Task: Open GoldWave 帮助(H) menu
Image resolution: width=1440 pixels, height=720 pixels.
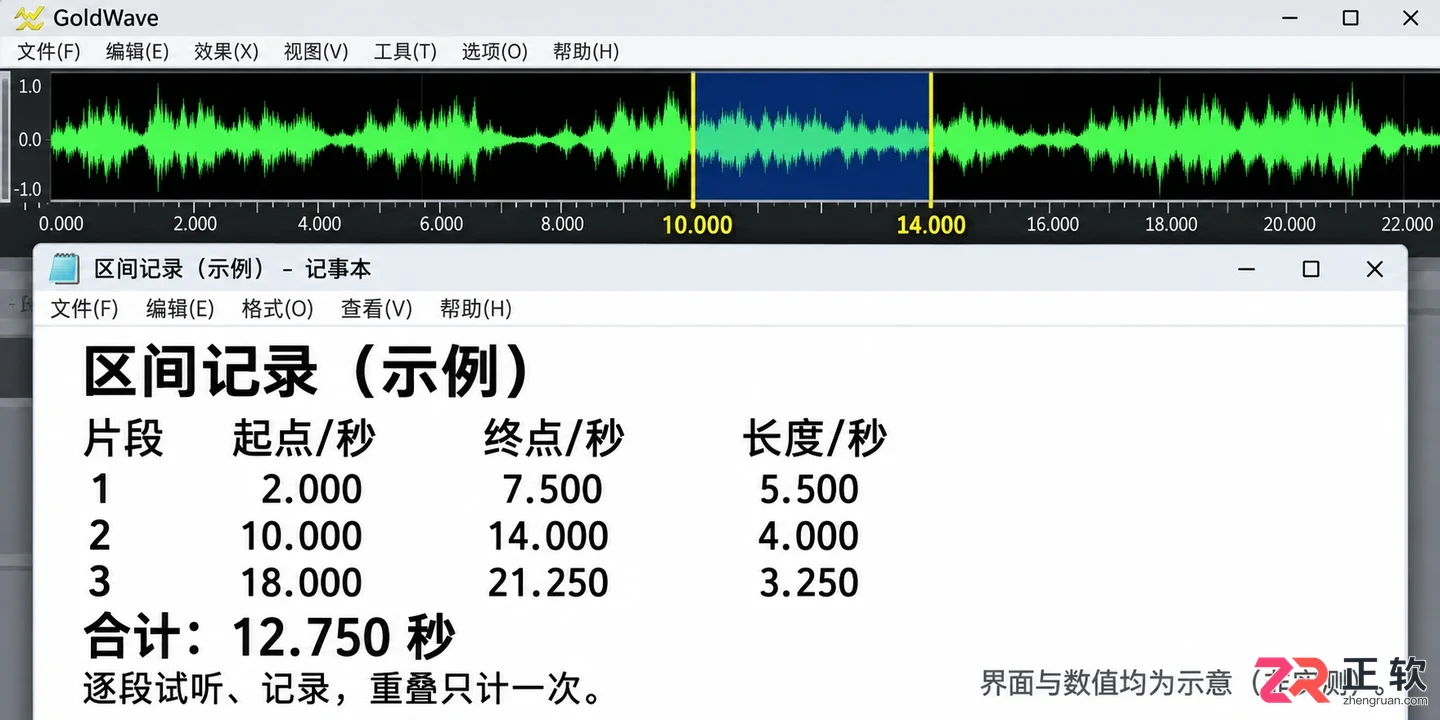Action: pos(586,52)
